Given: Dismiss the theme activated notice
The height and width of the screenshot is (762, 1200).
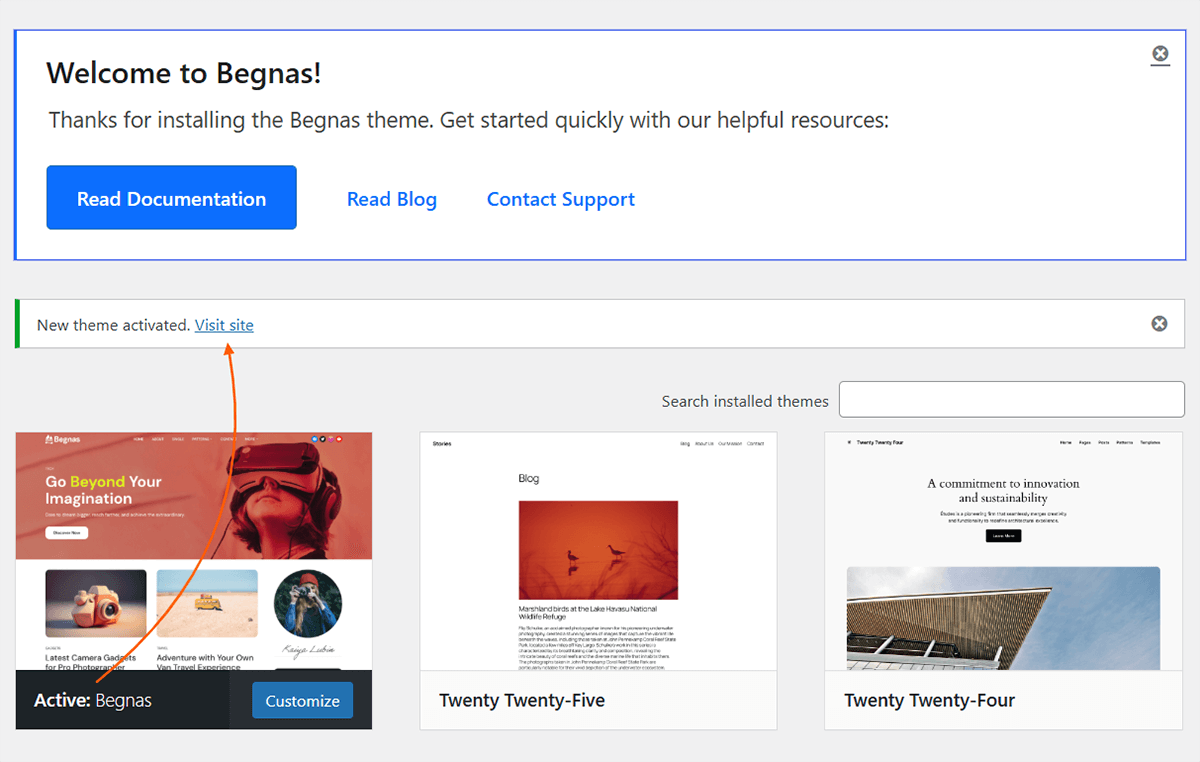Looking at the screenshot, I should [1159, 323].
